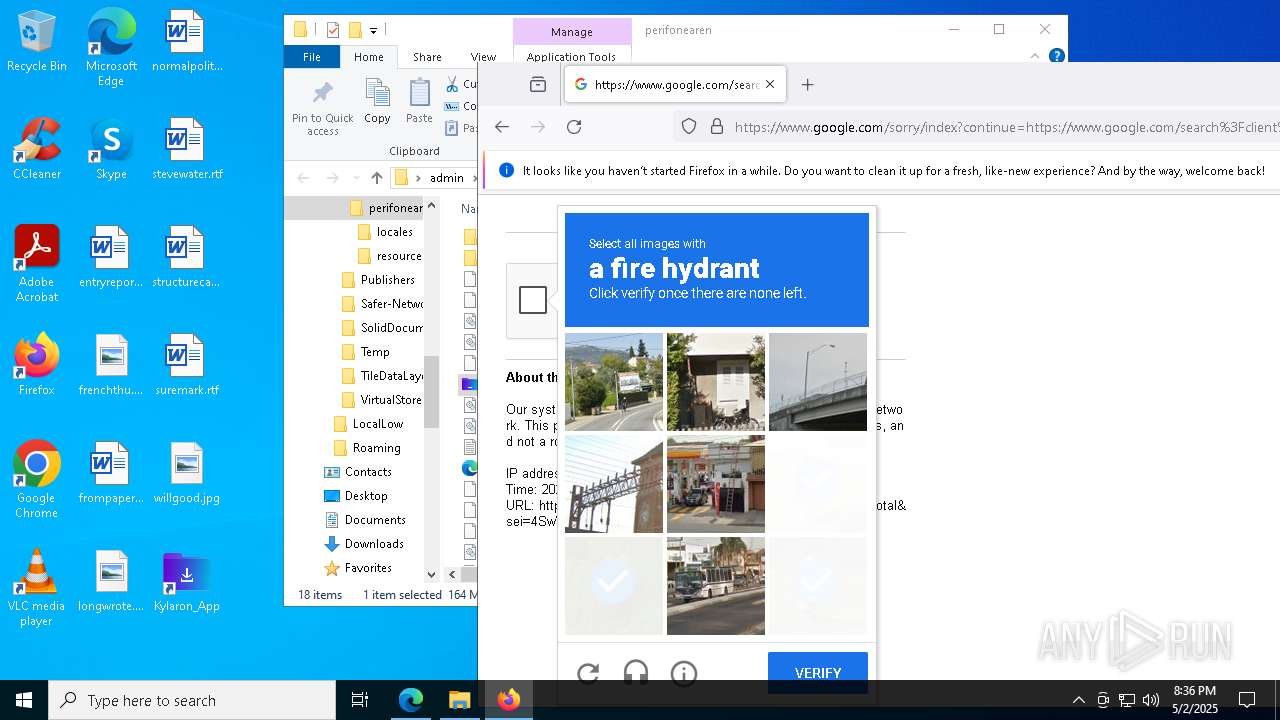Screen dimensions: 1280x720
Task: Open the Application Tools tab
Action: 571,57
